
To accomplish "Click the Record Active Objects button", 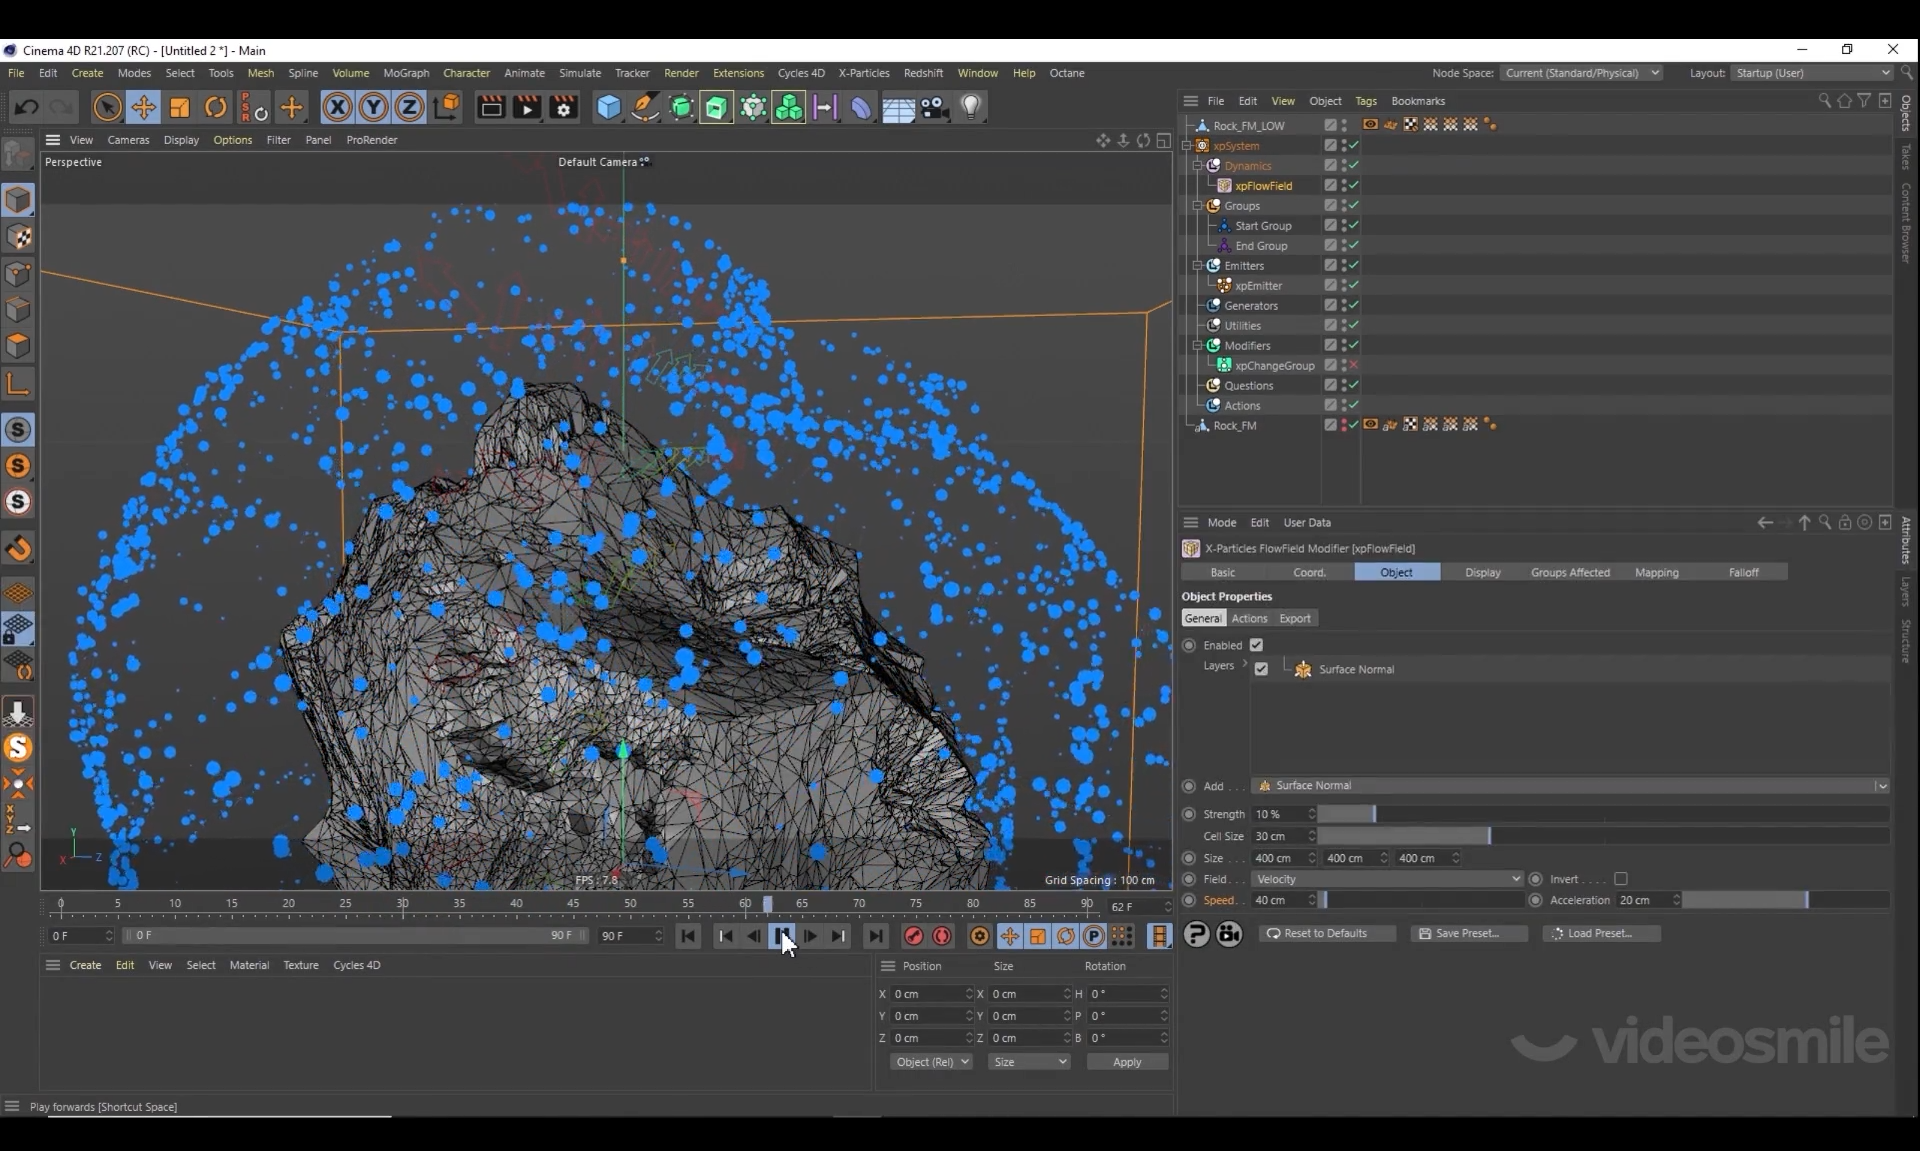I will coord(913,936).
